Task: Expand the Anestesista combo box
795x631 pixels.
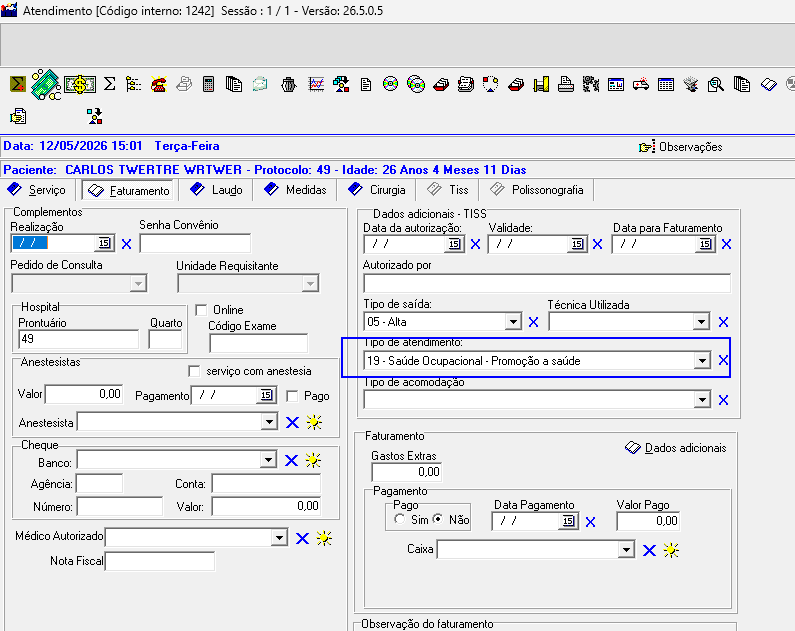Action: pyautogui.click(x=269, y=422)
